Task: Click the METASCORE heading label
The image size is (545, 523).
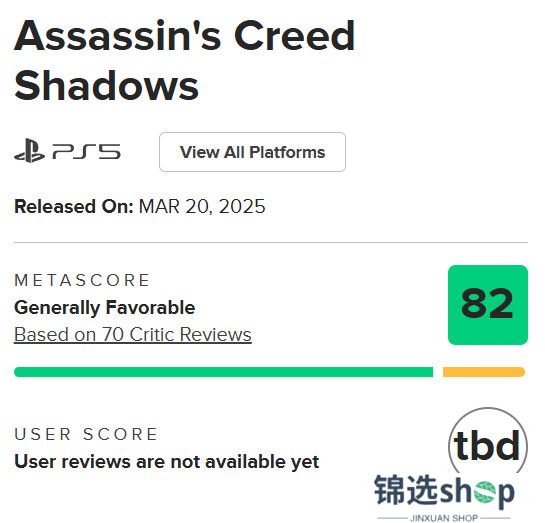Action: (82, 280)
